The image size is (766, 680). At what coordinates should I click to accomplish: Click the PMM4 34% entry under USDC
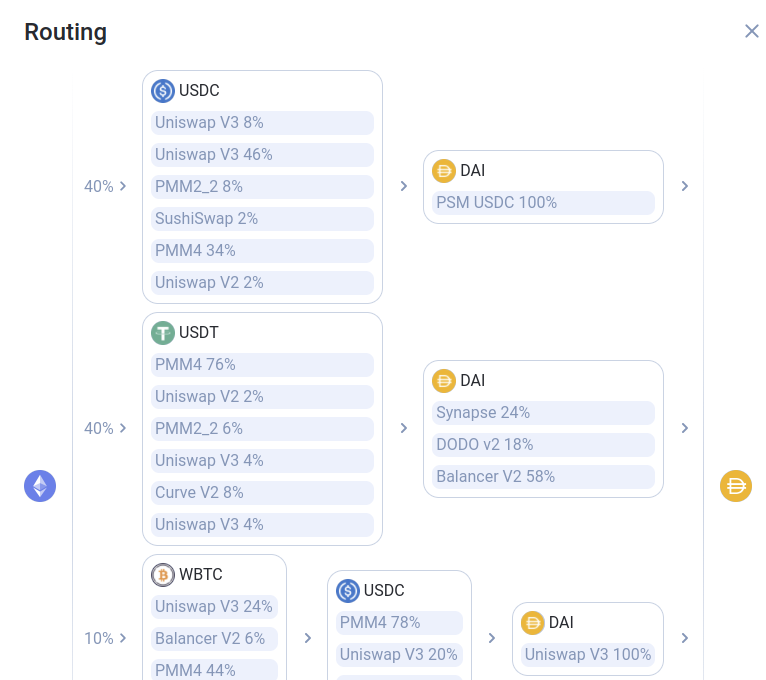tap(262, 251)
